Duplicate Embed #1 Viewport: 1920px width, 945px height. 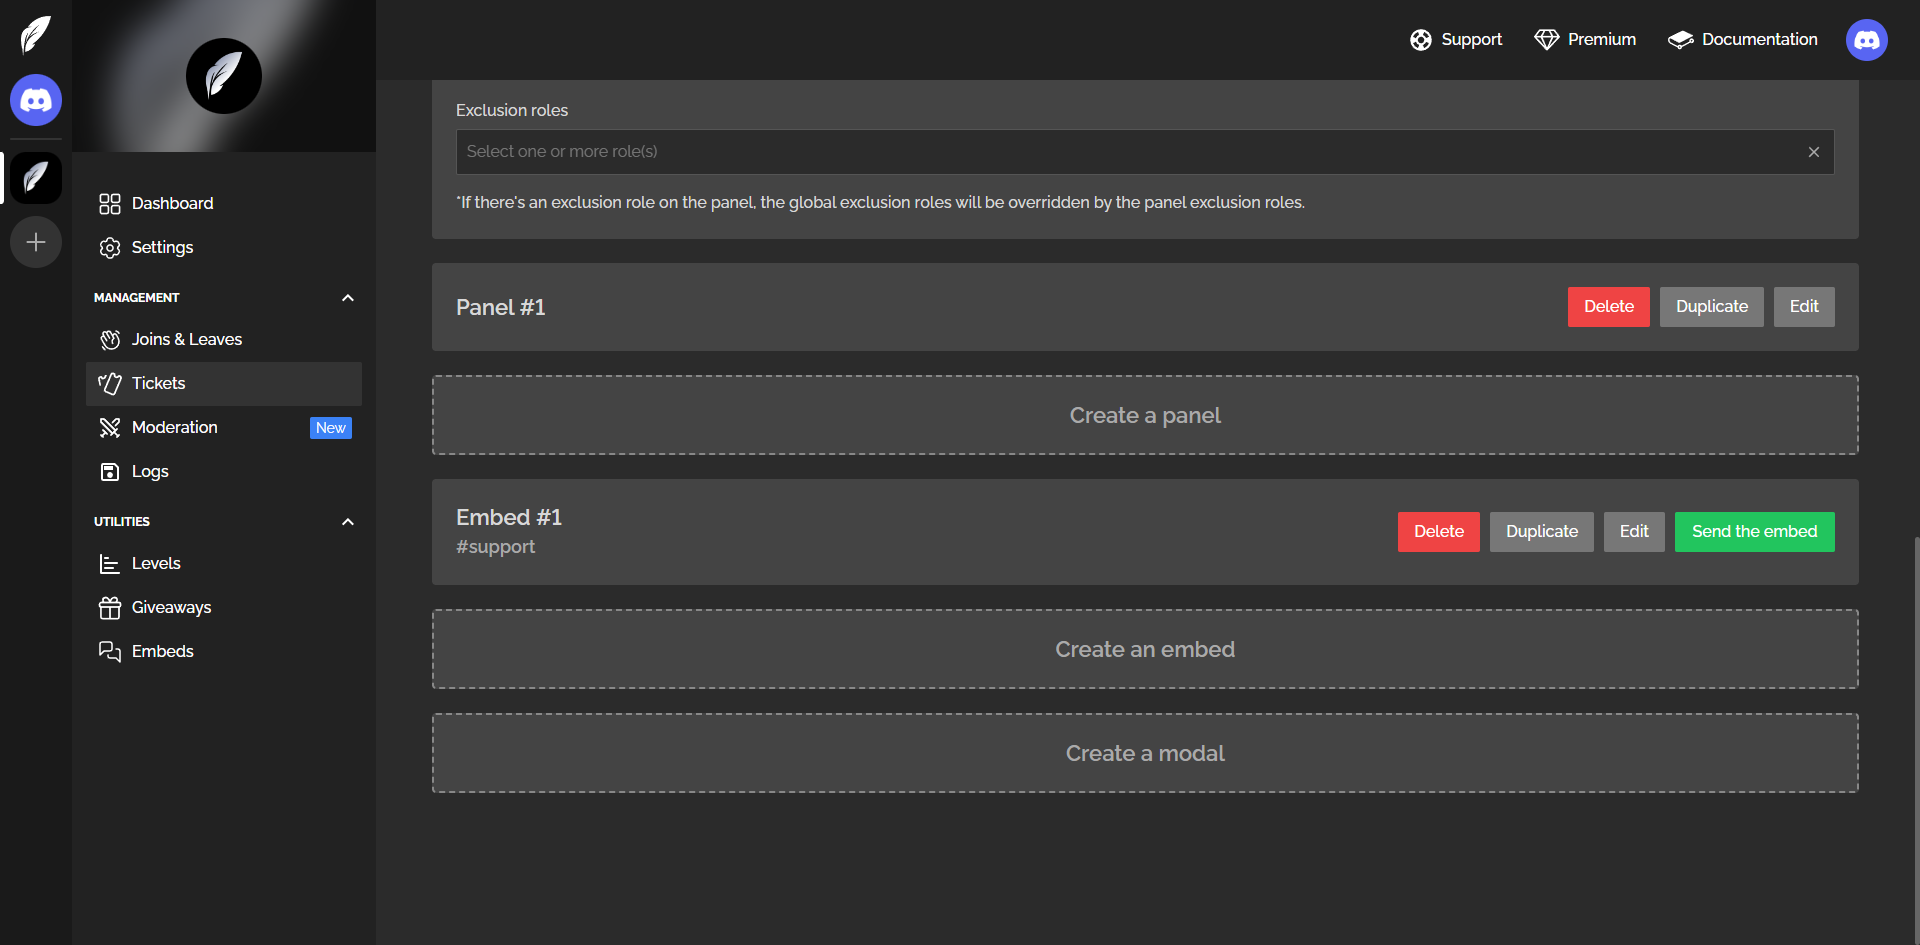[1541, 532]
